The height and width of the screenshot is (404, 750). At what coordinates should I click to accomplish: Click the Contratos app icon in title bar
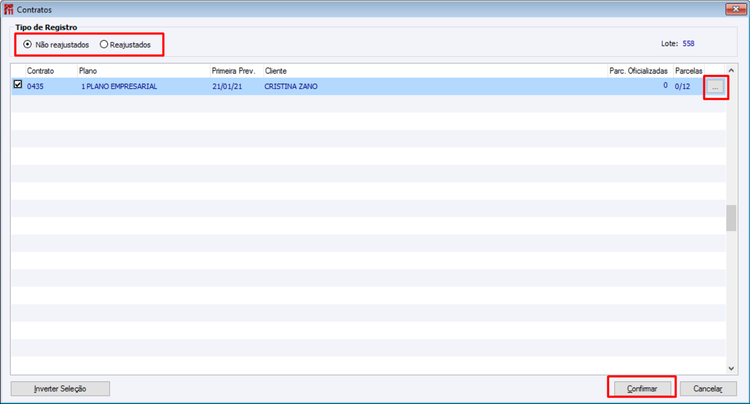(8, 10)
